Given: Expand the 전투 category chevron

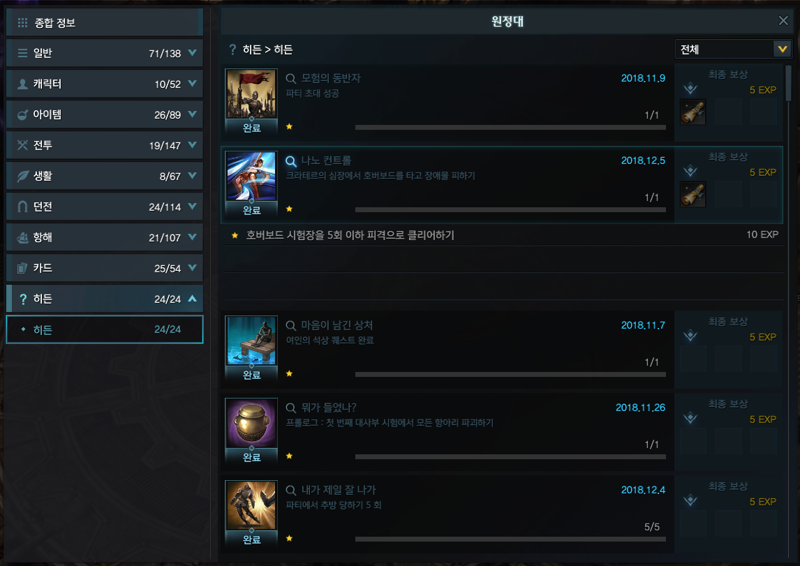Looking at the screenshot, I should pos(192,145).
